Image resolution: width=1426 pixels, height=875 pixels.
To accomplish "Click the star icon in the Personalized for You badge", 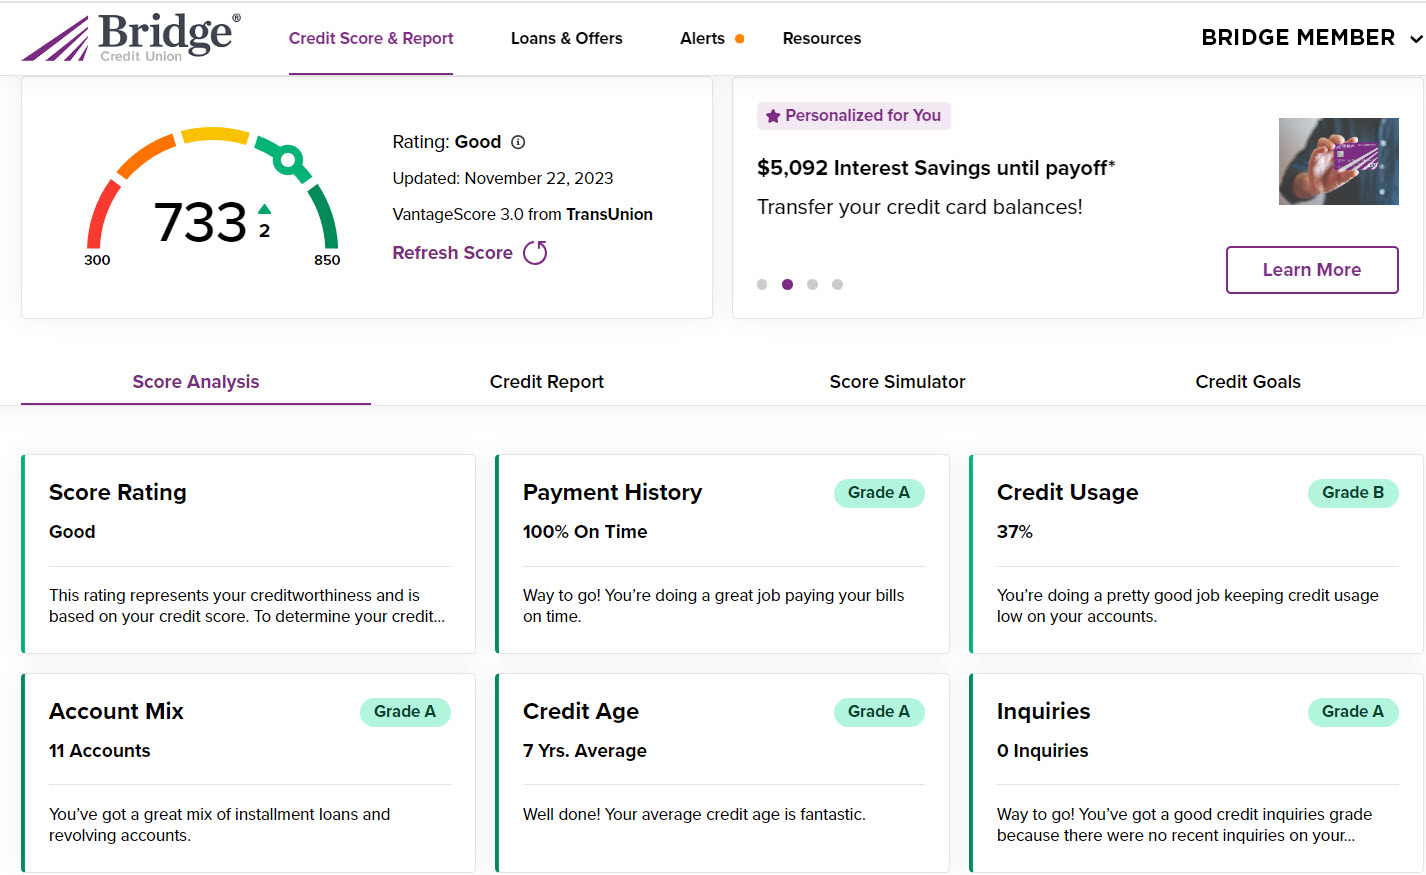I will tap(773, 116).
